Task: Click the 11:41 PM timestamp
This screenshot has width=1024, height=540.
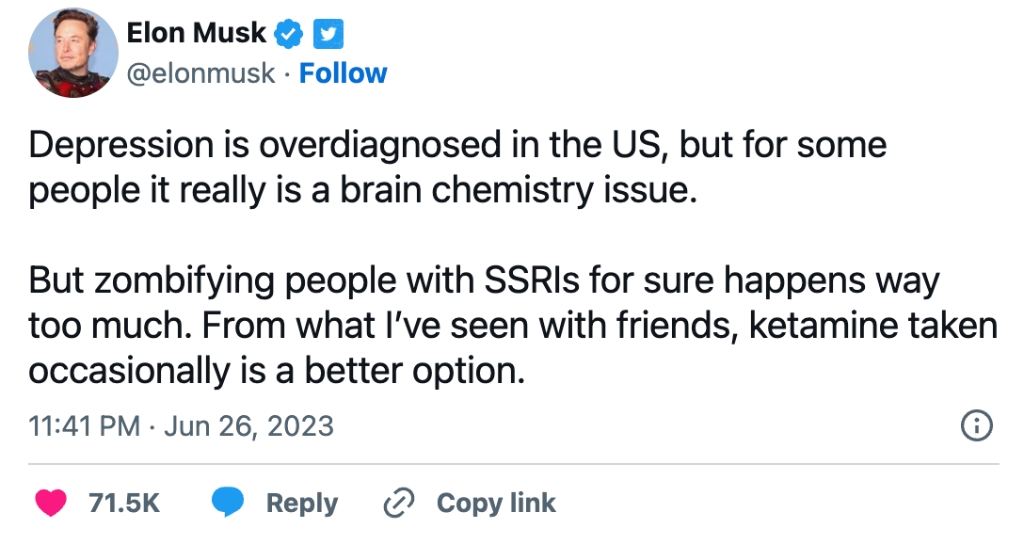Action: (85, 427)
